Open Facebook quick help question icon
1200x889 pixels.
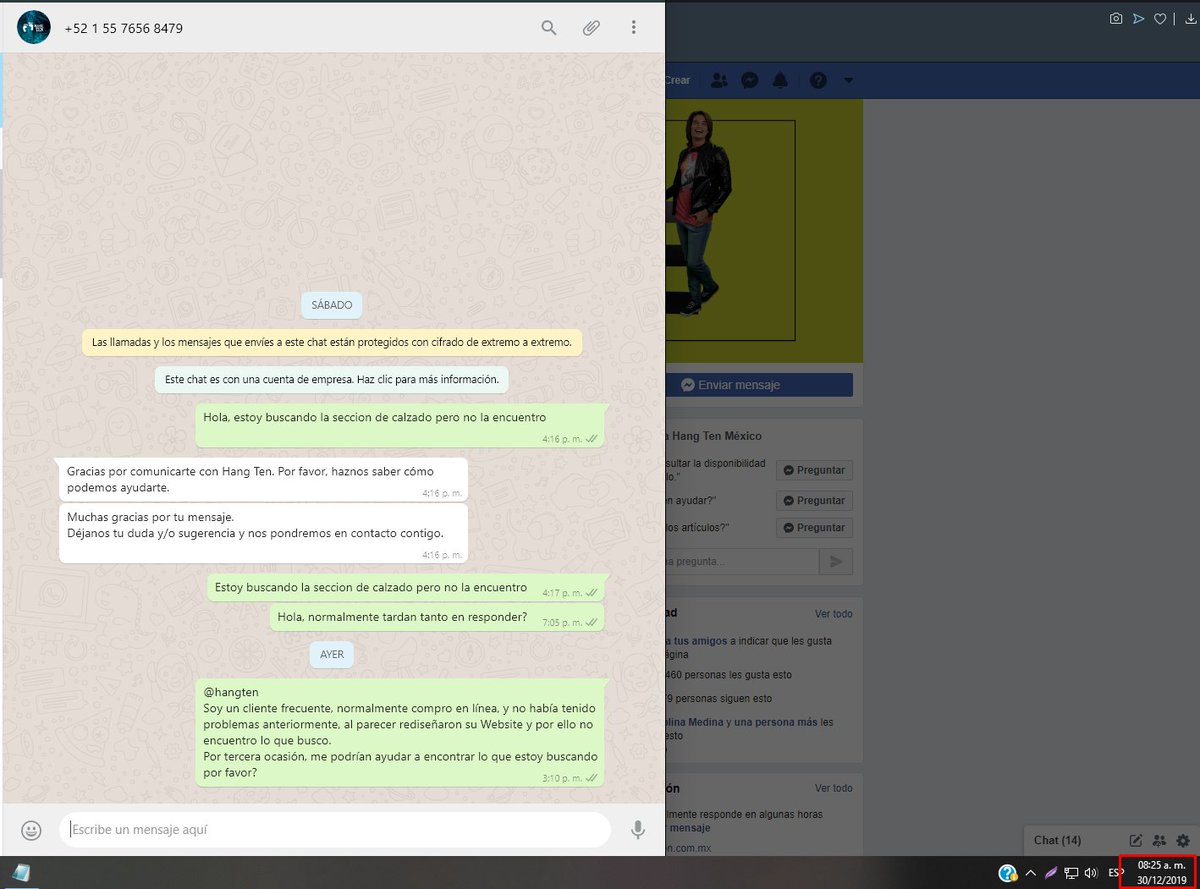[x=818, y=80]
